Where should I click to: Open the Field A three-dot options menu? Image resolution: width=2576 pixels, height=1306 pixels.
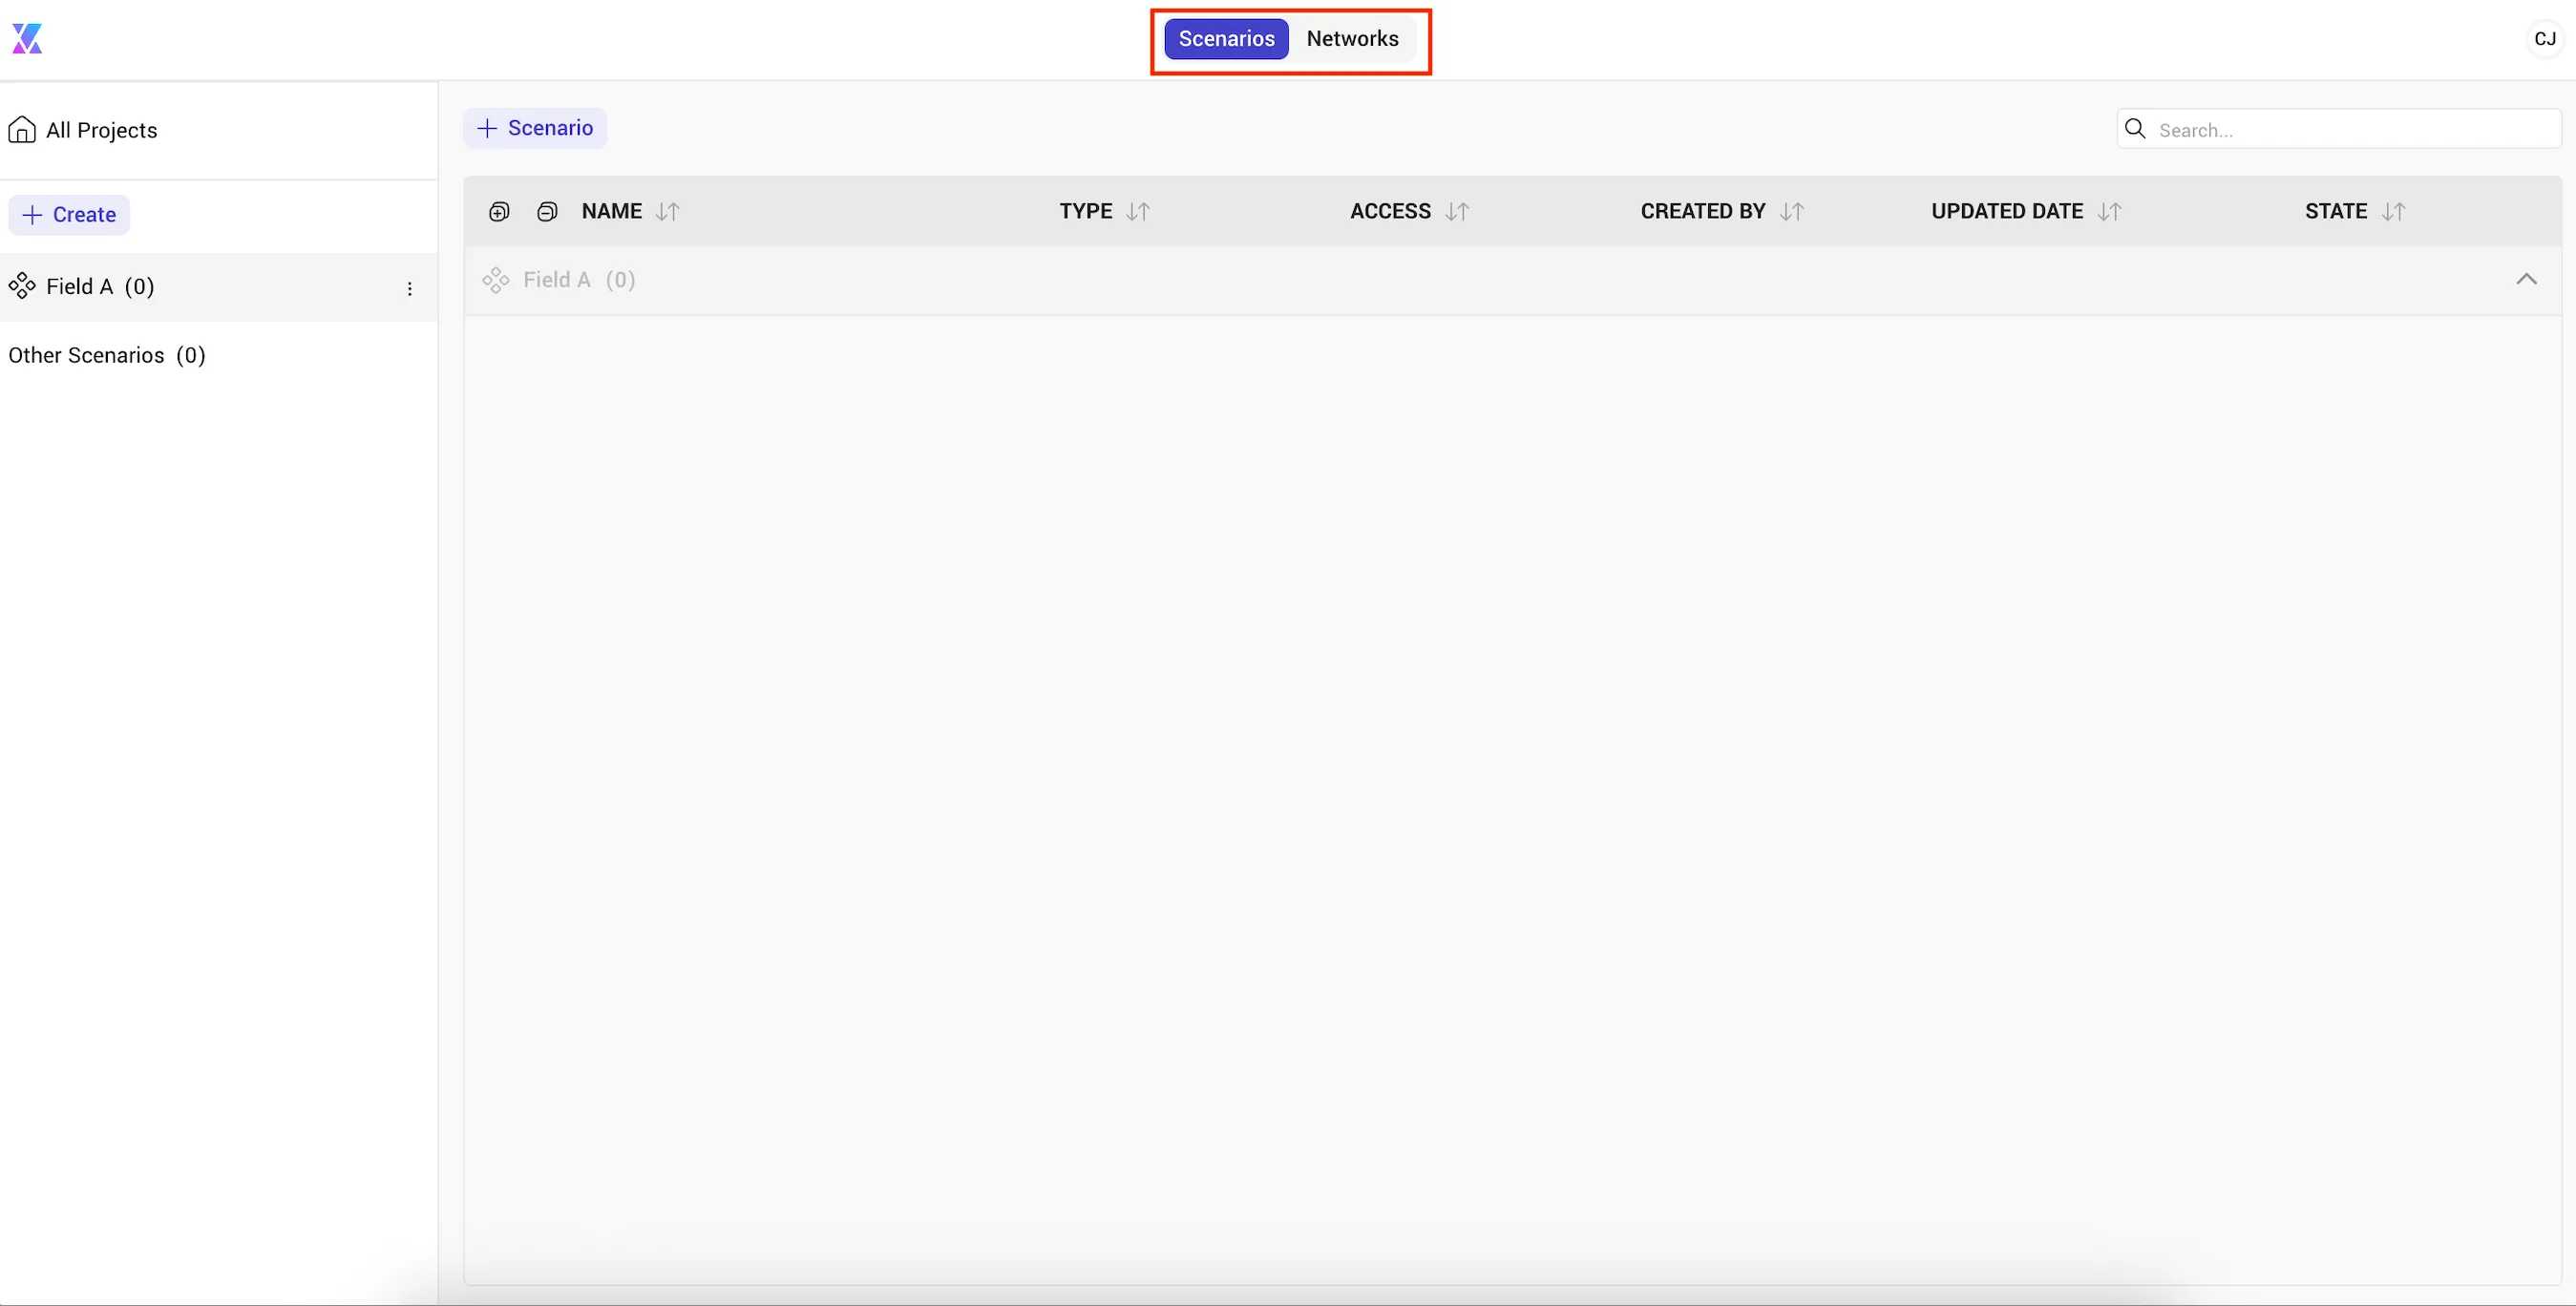tap(409, 288)
